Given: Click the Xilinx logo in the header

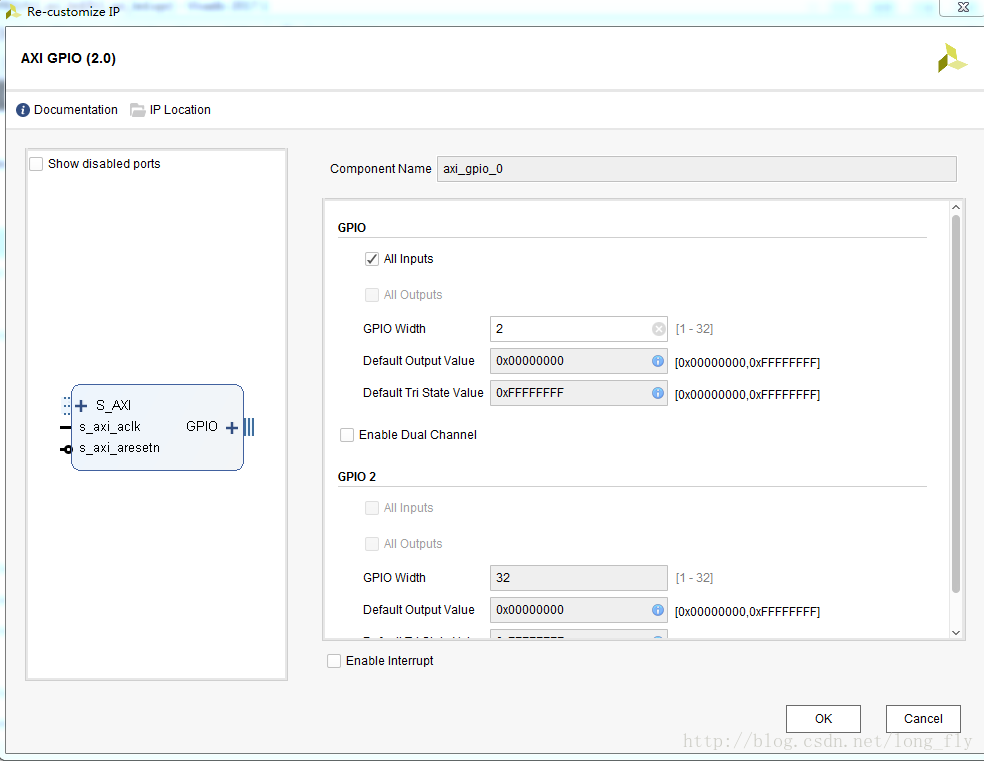Looking at the screenshot, I should (x=952, y=58).
